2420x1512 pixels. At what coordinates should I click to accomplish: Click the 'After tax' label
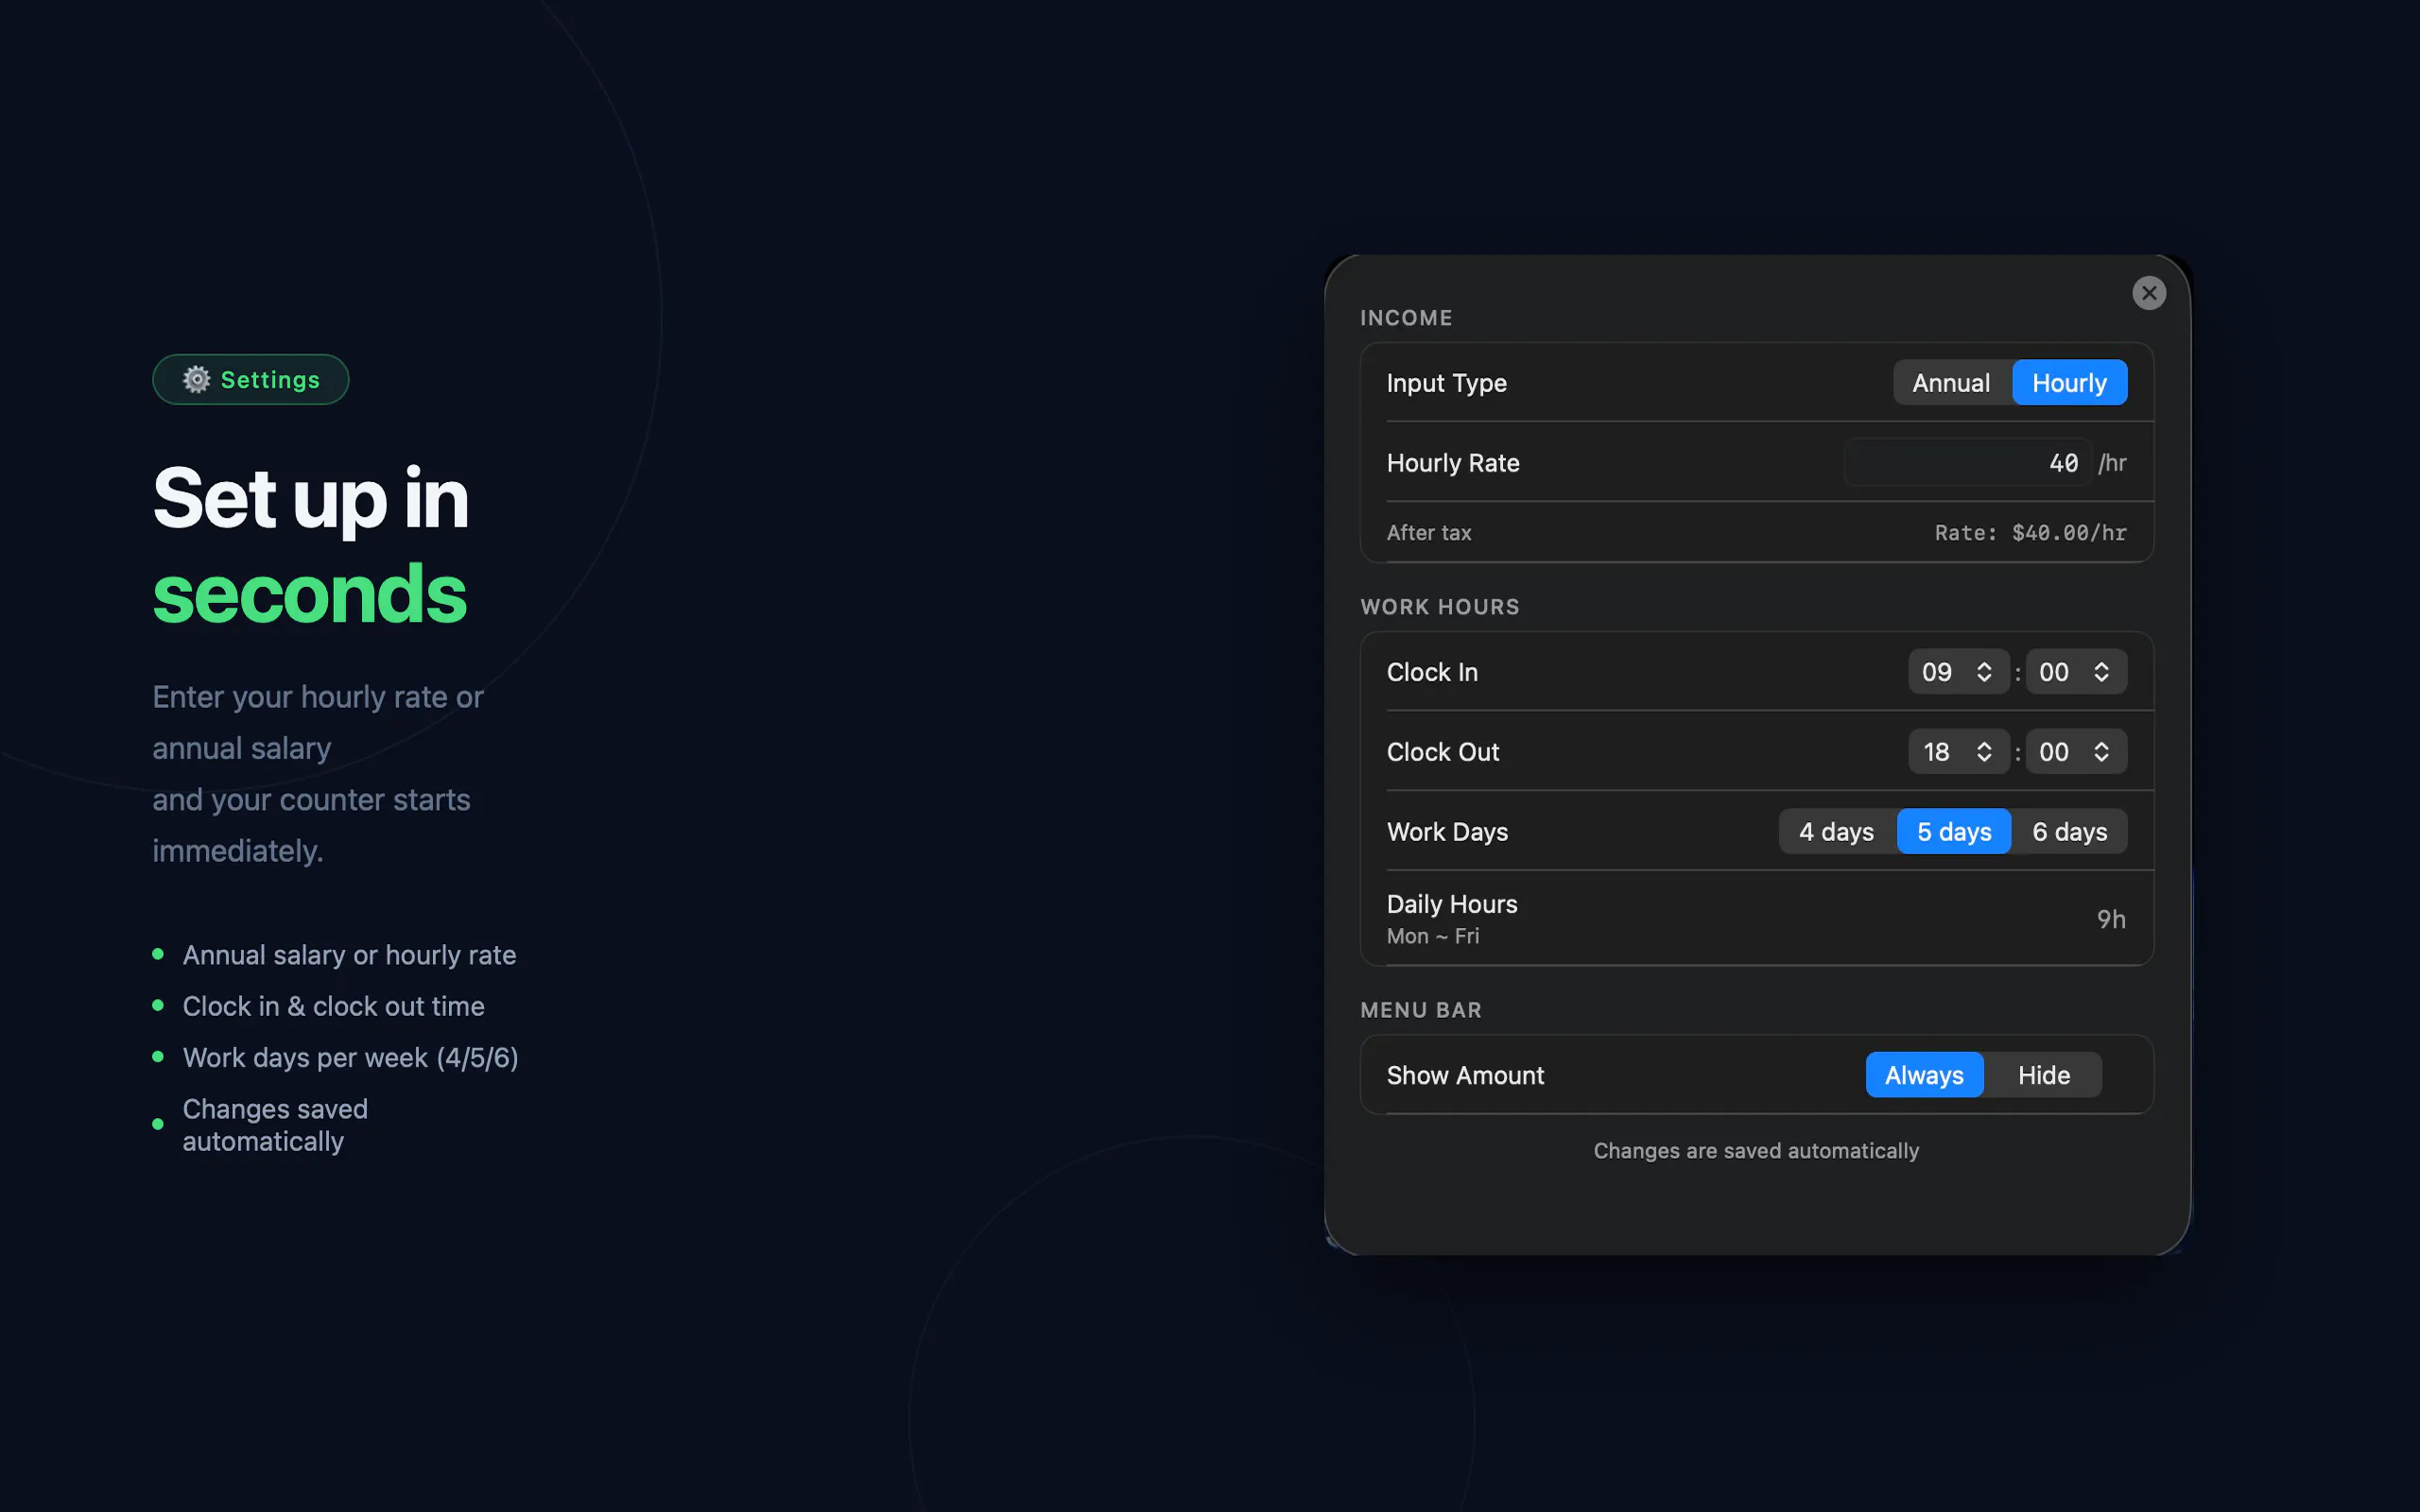pos(1429,533)
